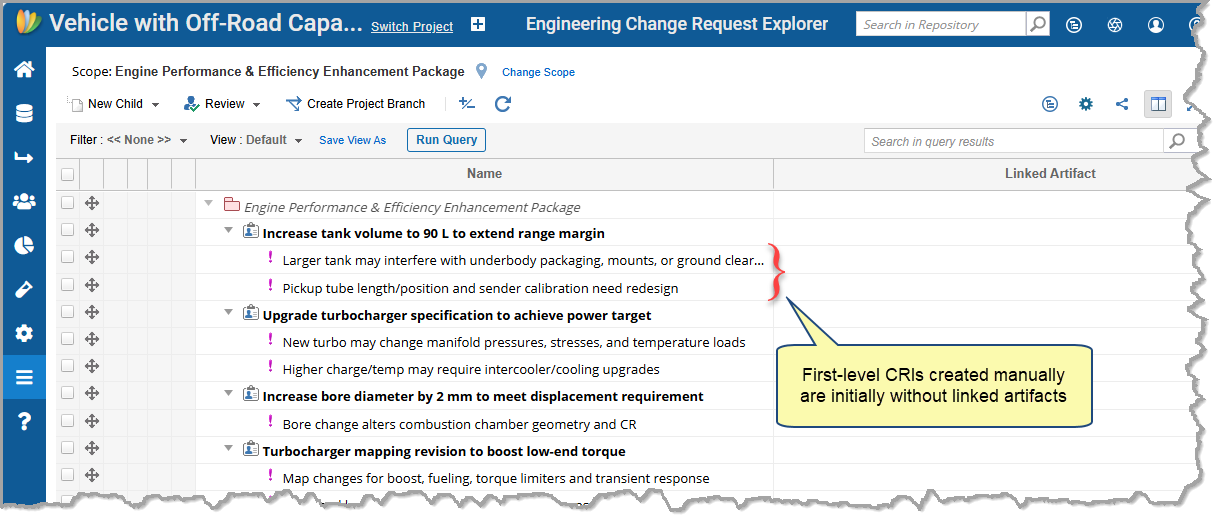Open the pie chart reports icon
Image resolution: width=1224 pixels, height=526 pixels.
pyautogui.click(x=23, y=246)
